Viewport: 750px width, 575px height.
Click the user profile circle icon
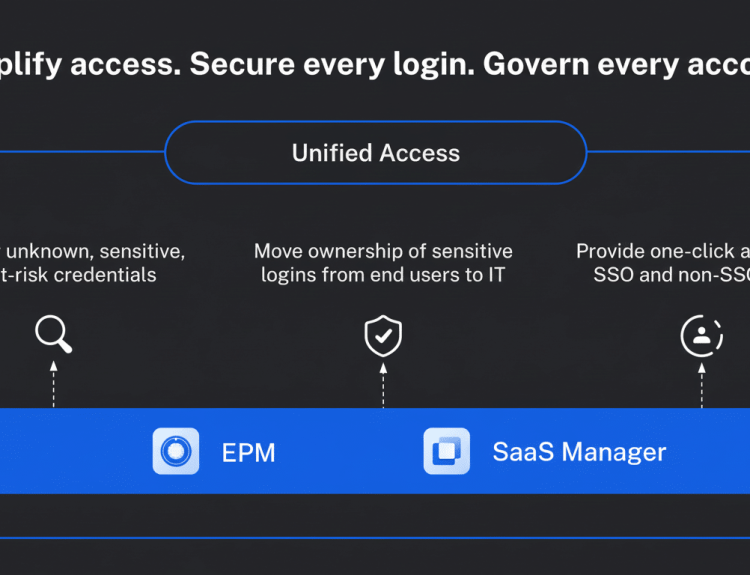click(702, 336)
